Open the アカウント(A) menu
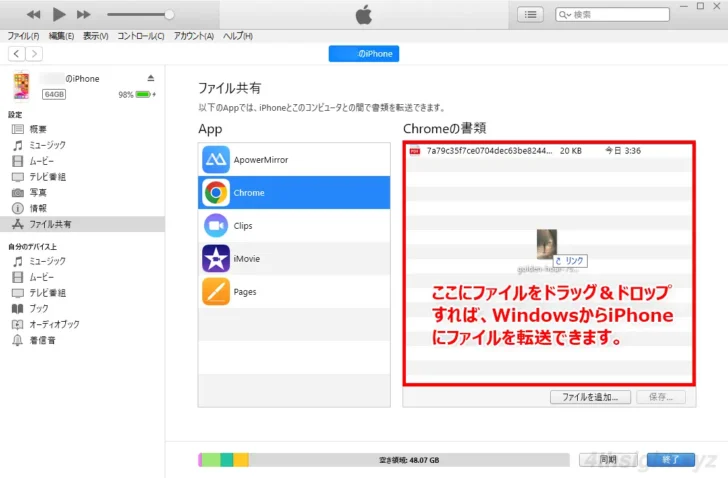Viewport: 728px width, 478px height. [x=194, y=36]
